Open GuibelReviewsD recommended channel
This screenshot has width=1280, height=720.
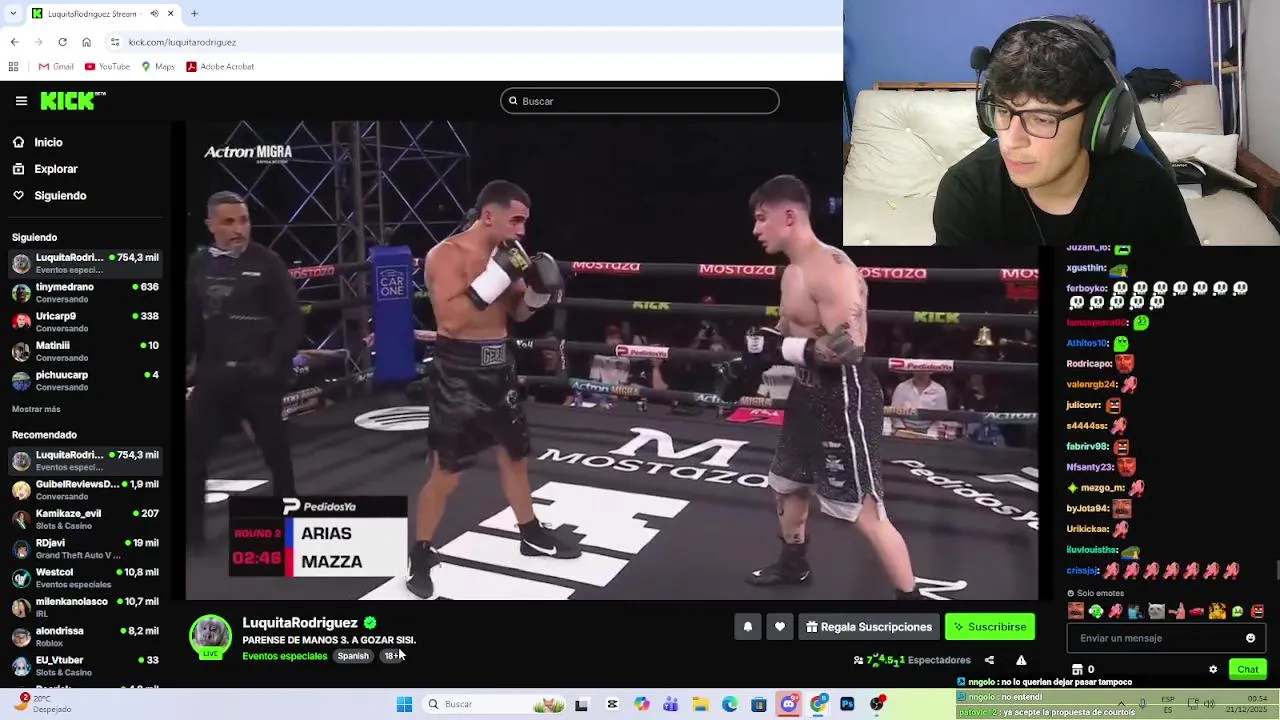[86, 490]
